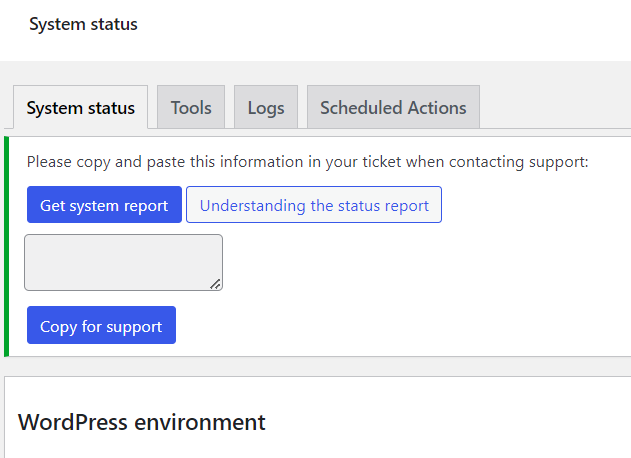
Task: Click empty gray area right of tabs
Action: [555, 107]
